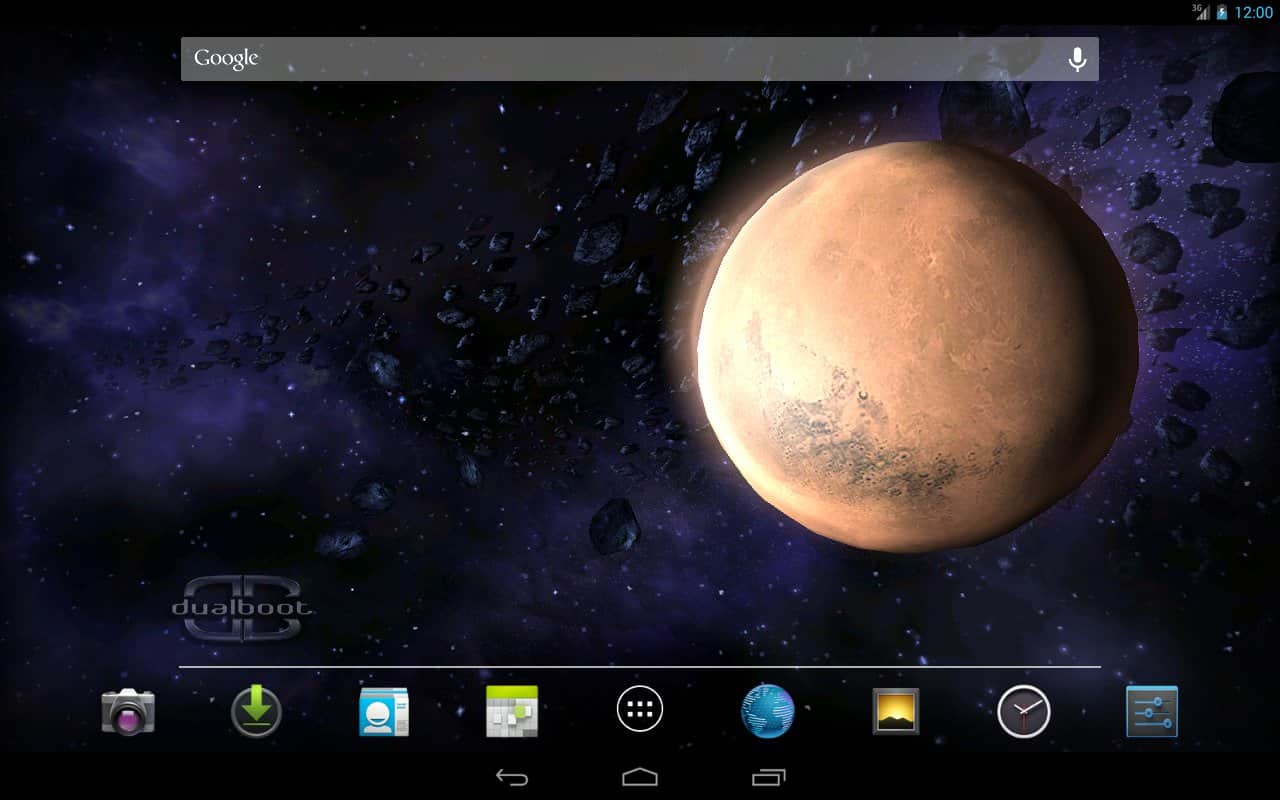The image size is (1280, 800).
Task: Open the Clock app
Action: point(1024,712)
